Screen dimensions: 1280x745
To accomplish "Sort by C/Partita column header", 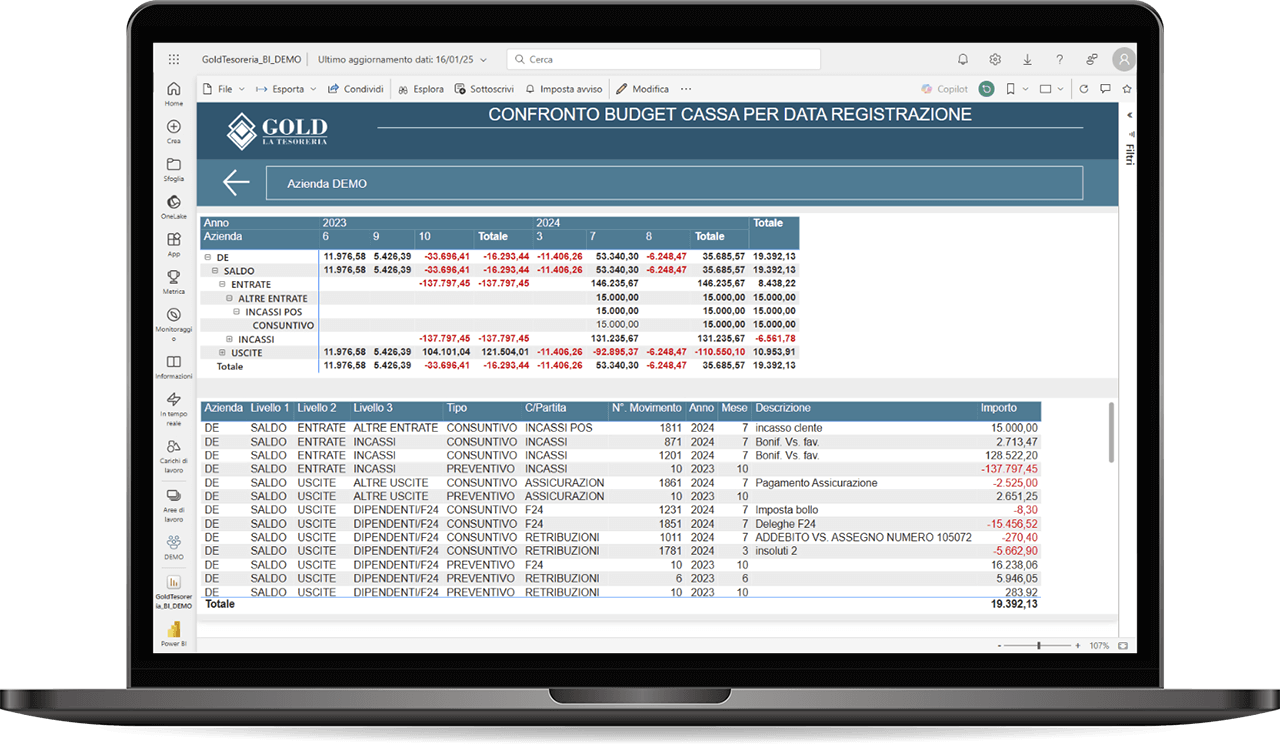I will pos(546,408).
